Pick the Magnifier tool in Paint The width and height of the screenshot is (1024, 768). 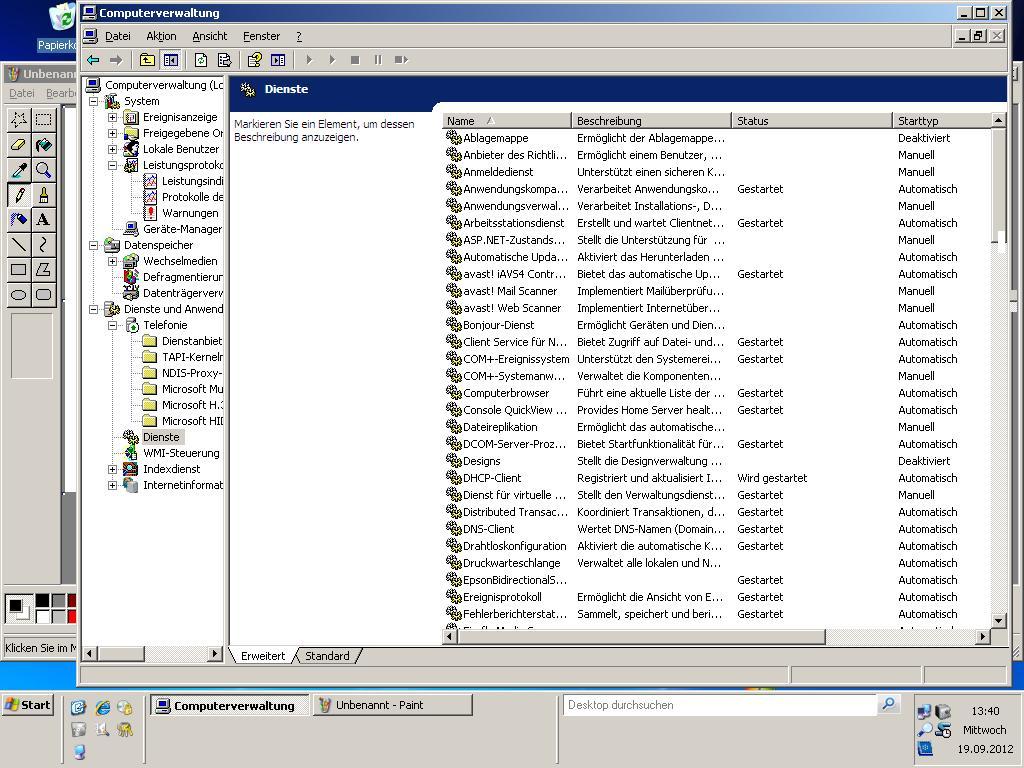43,170
